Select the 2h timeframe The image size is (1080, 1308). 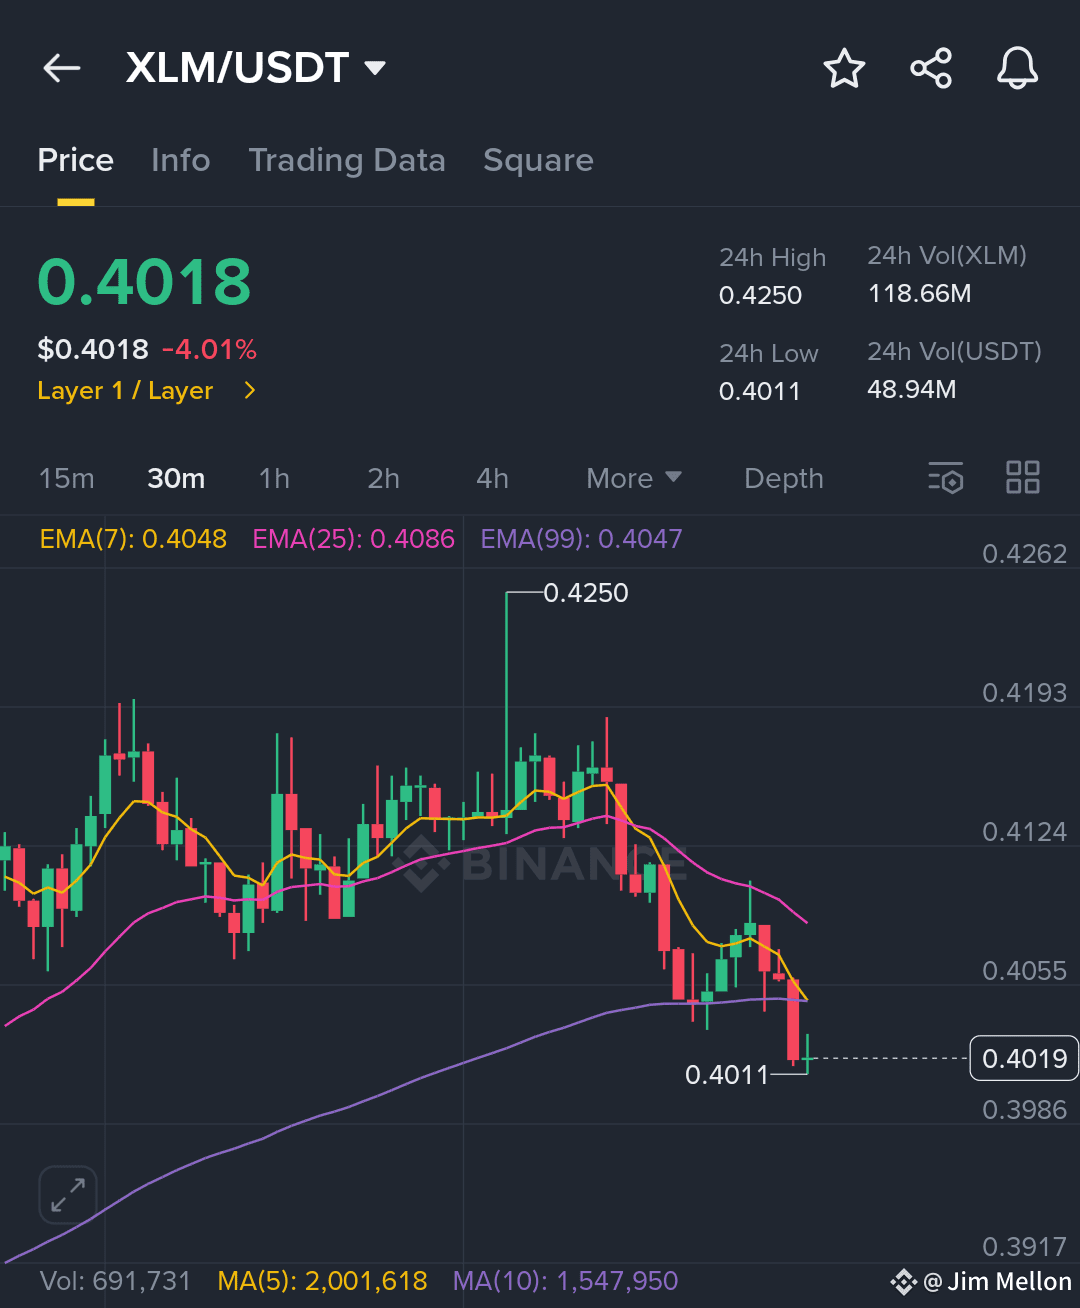[383, 478]
